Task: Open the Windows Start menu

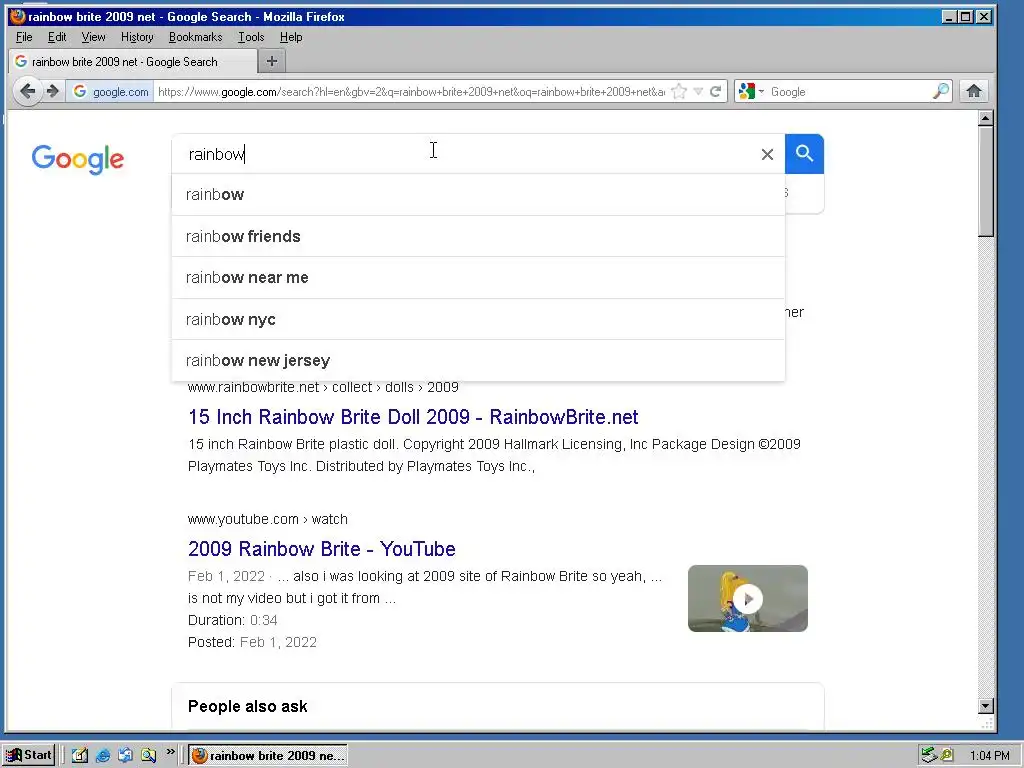Action: [x=29, y=755]
